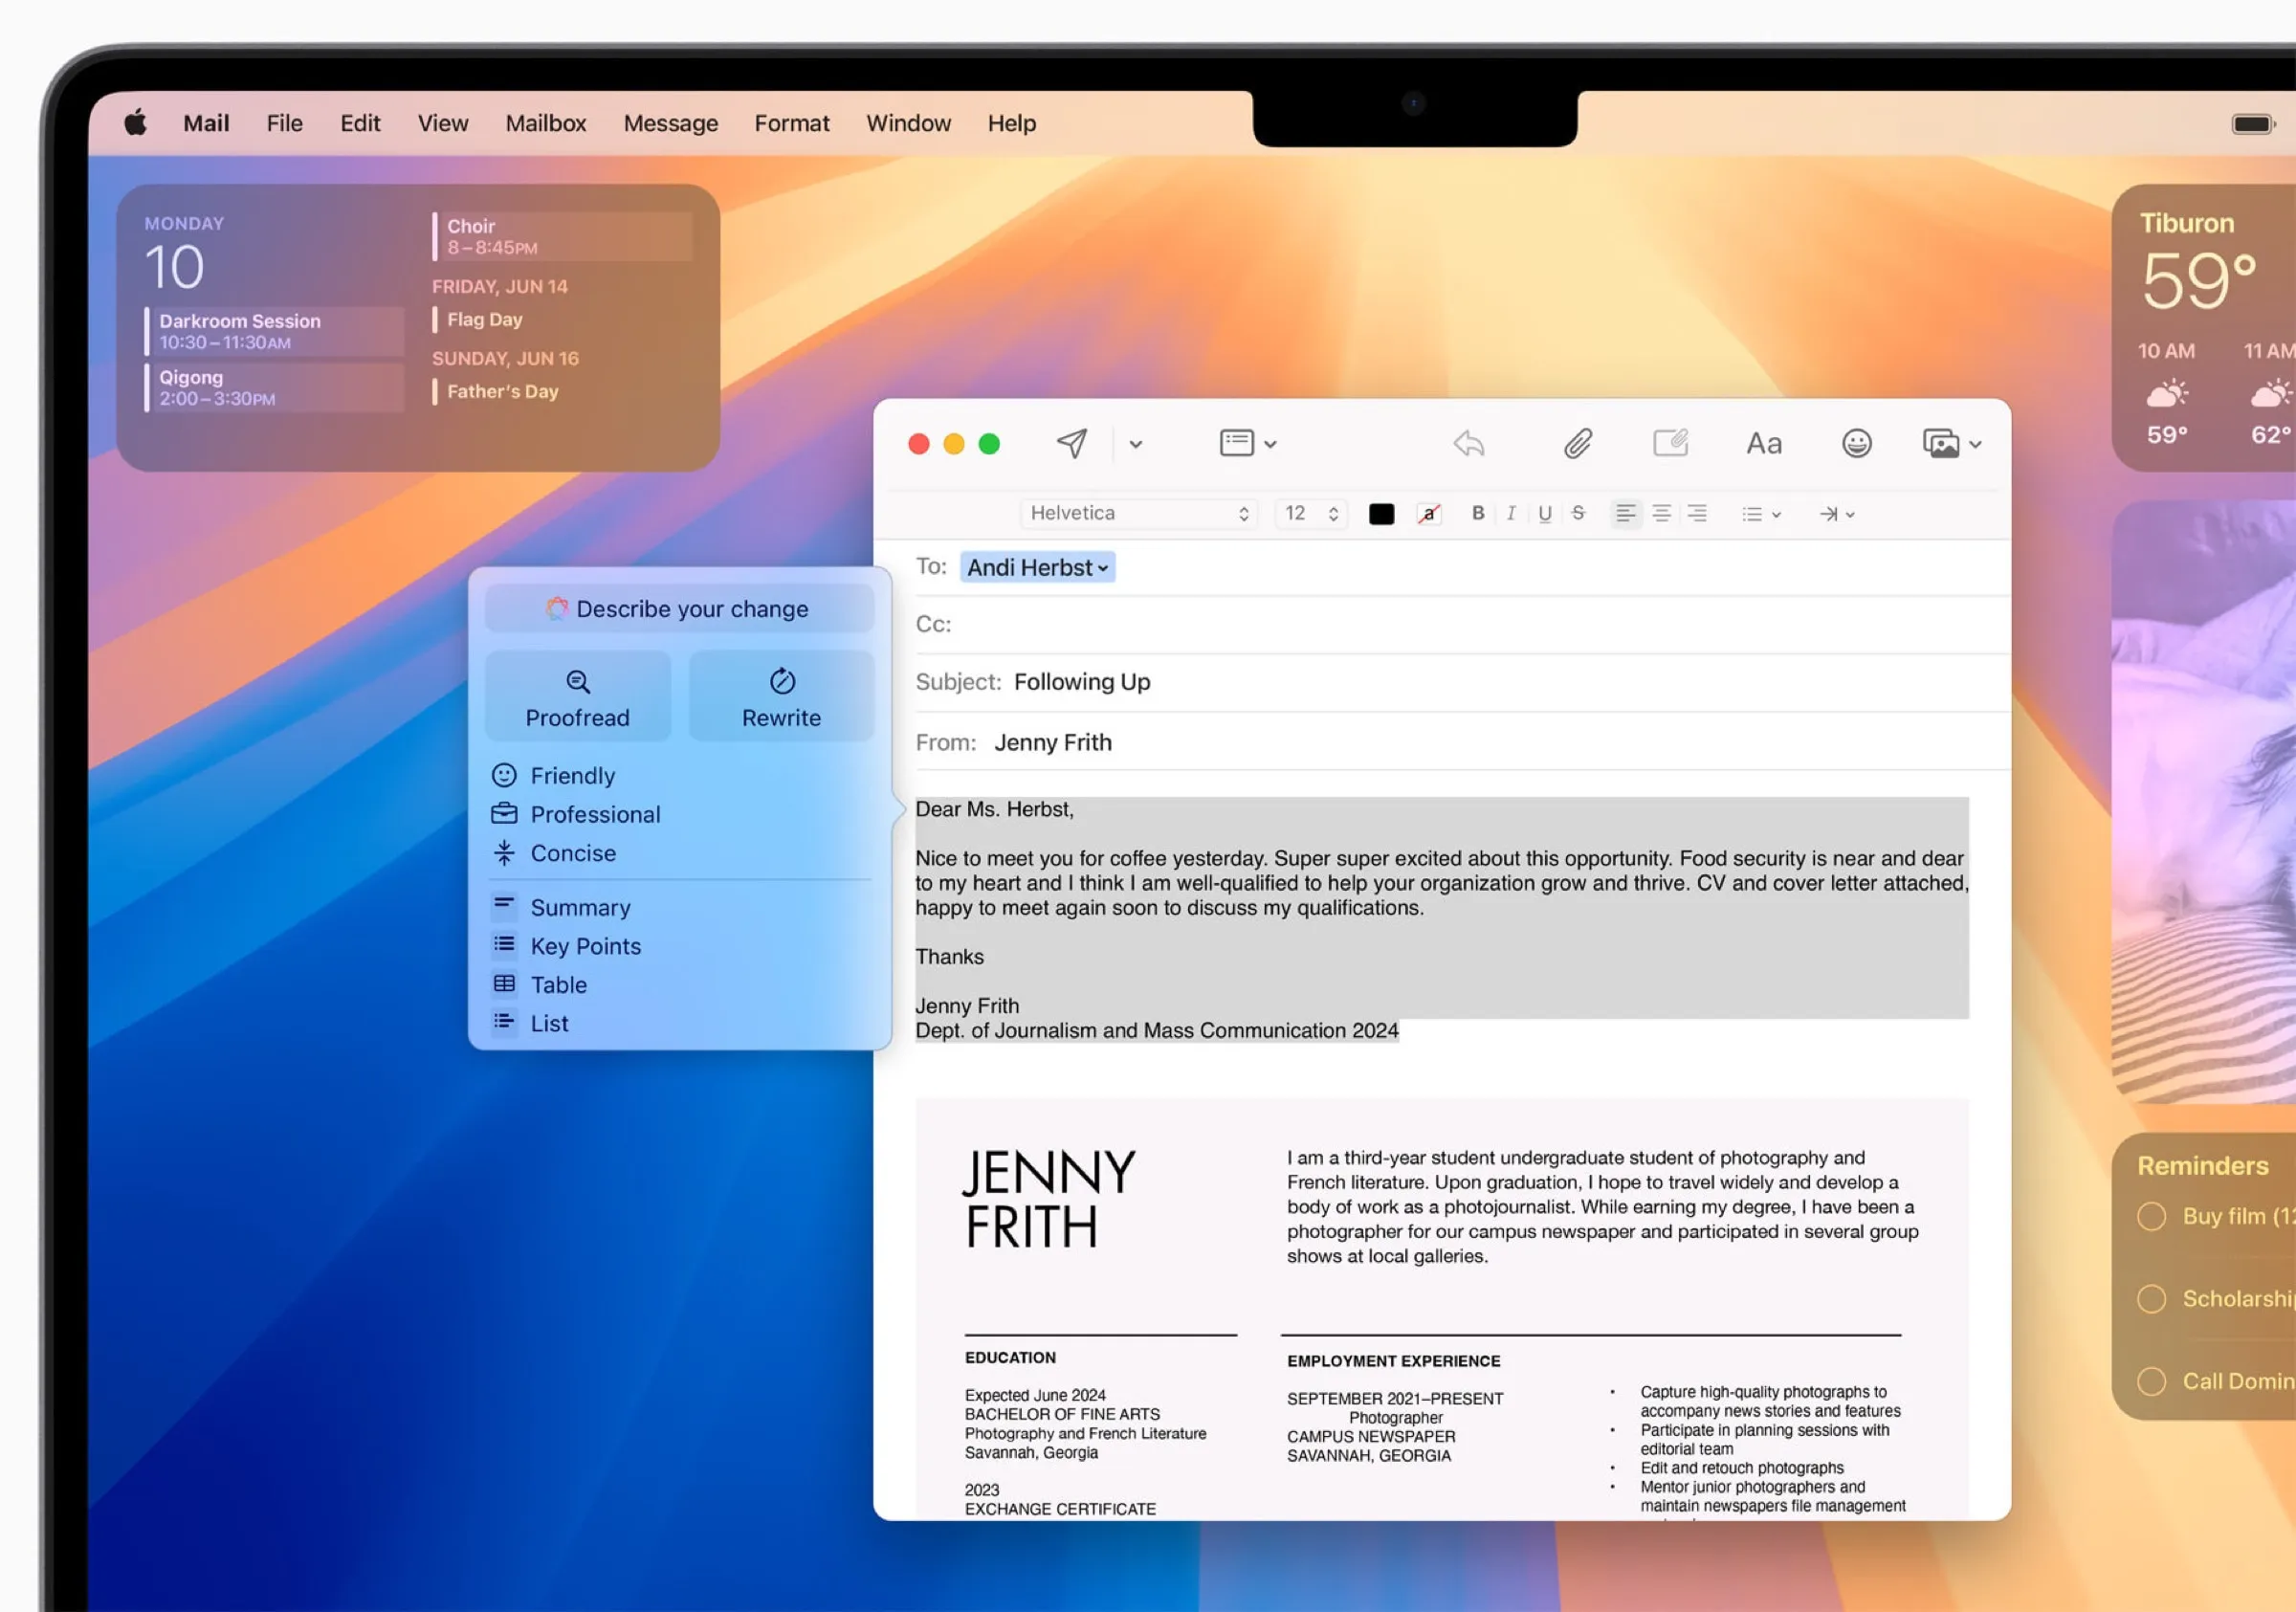Open the Helvetica font dropdown

(1138, 512)
